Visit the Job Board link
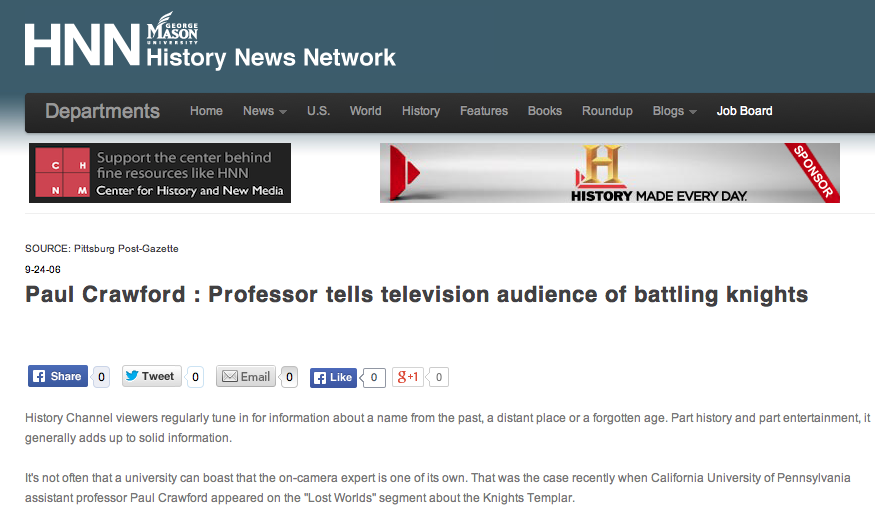This screenshot has width=875, height=507. point(744,111)
